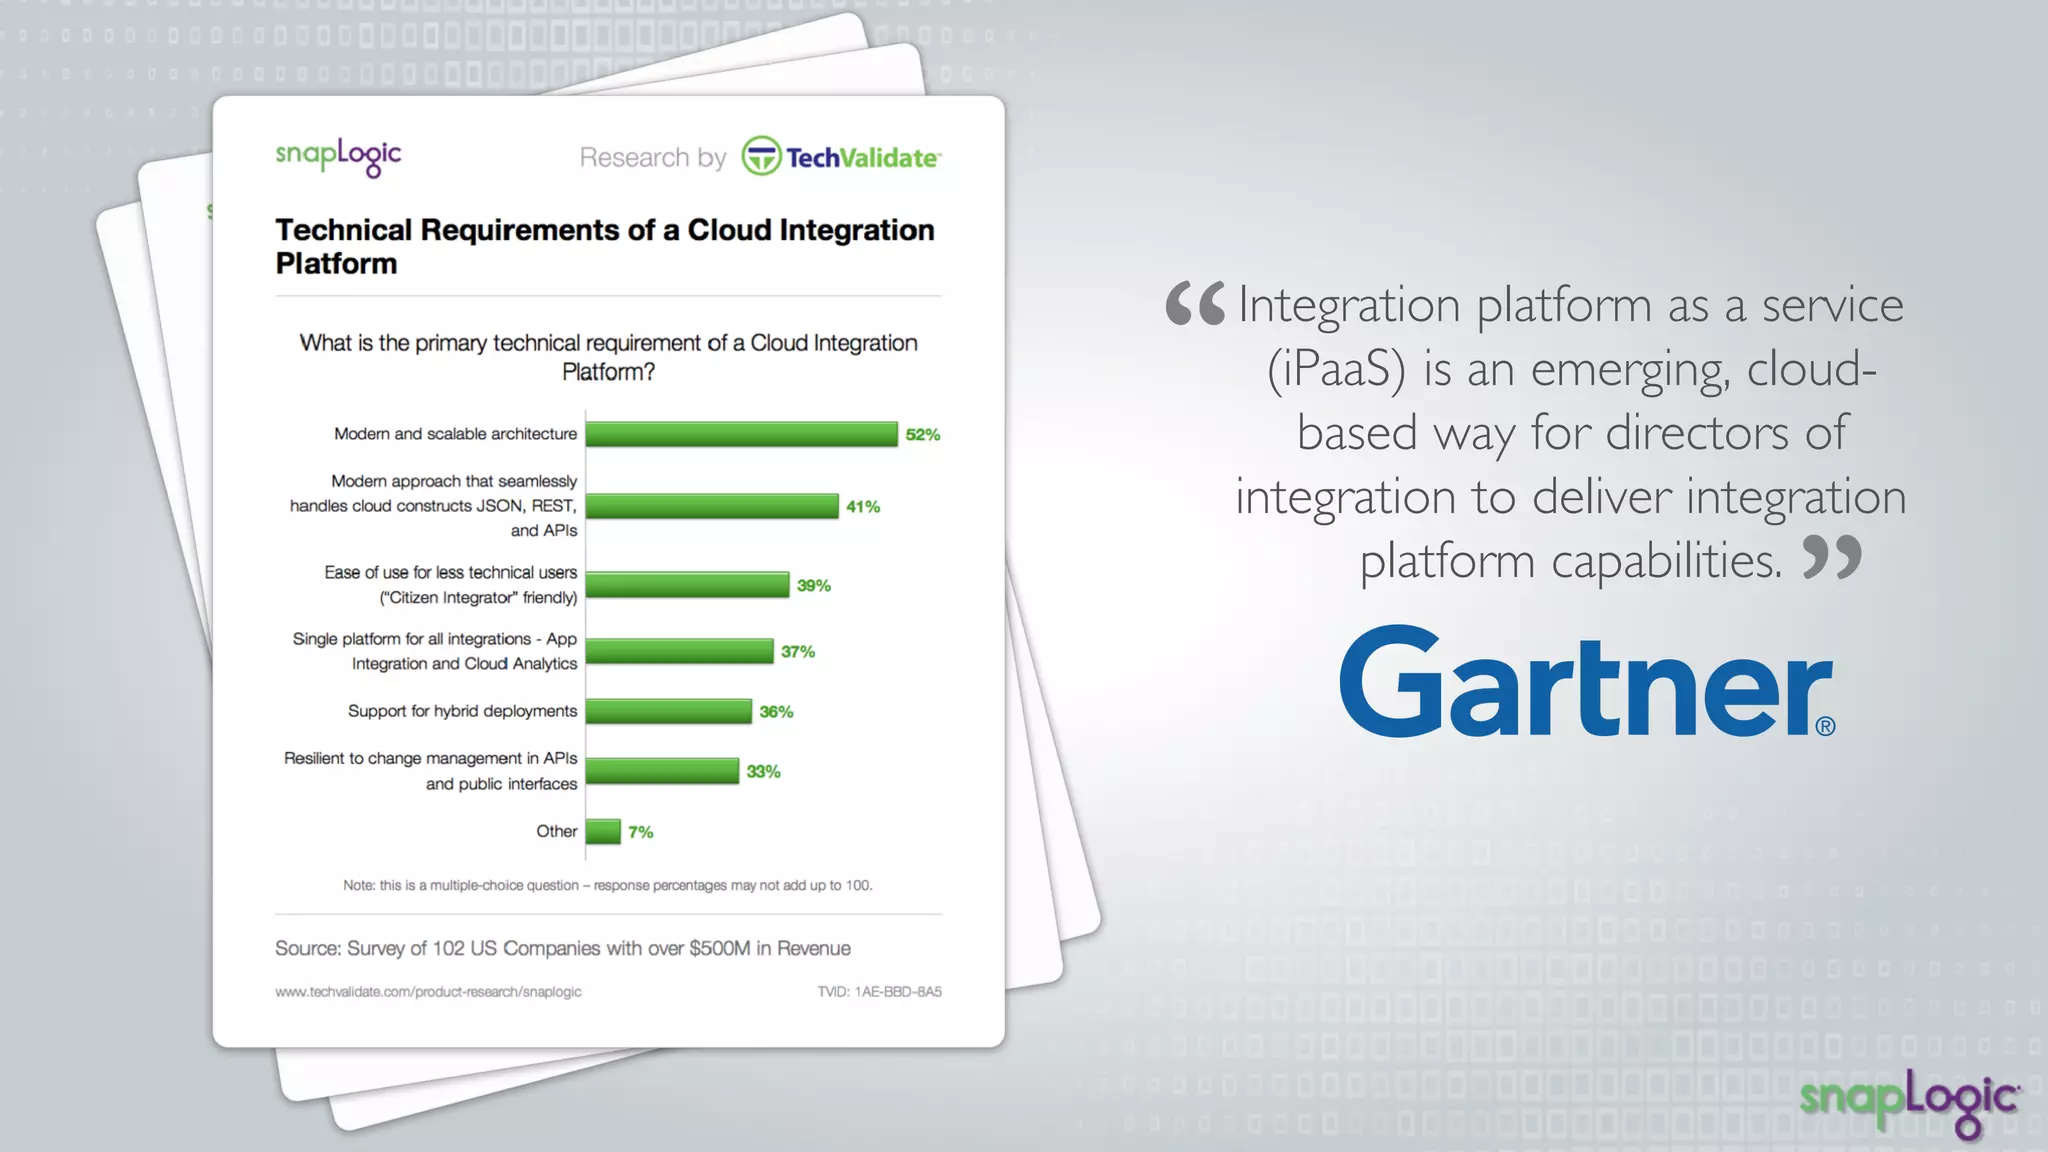The width and height of the screenshot is (2048, 1152).
Task: Click the 41% bar for JSON, REST, APIs
Action: point(712,506)
